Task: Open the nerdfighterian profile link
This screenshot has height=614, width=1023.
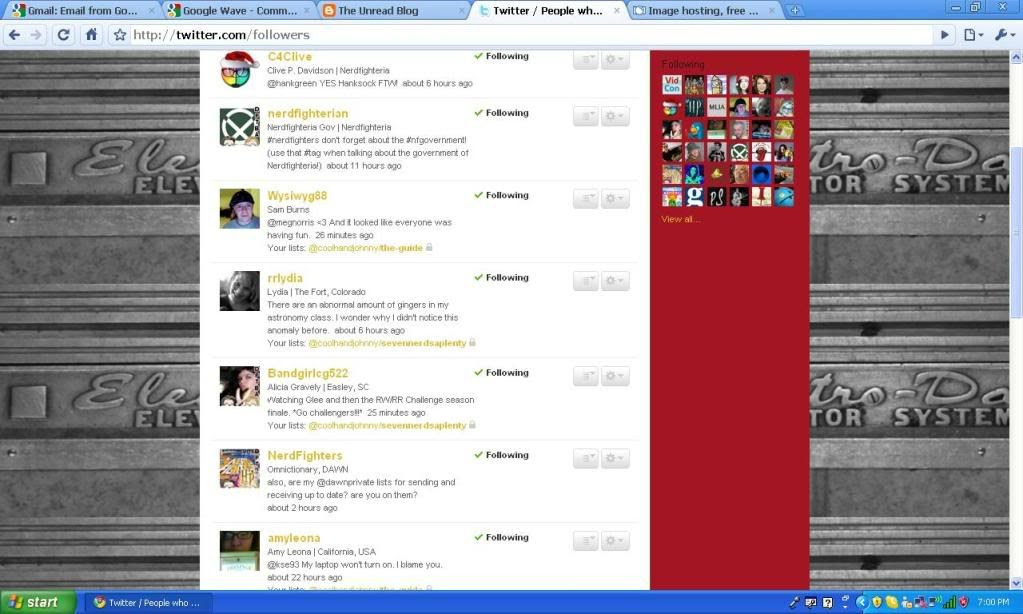Action: [x=308, y=114]
